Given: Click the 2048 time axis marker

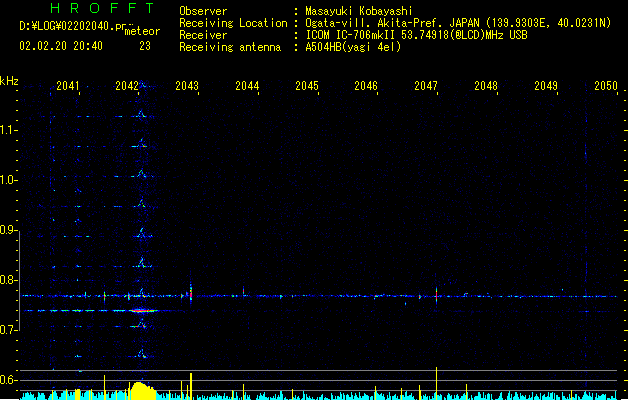Looking at the screenshot, I should tap(486, 86).
